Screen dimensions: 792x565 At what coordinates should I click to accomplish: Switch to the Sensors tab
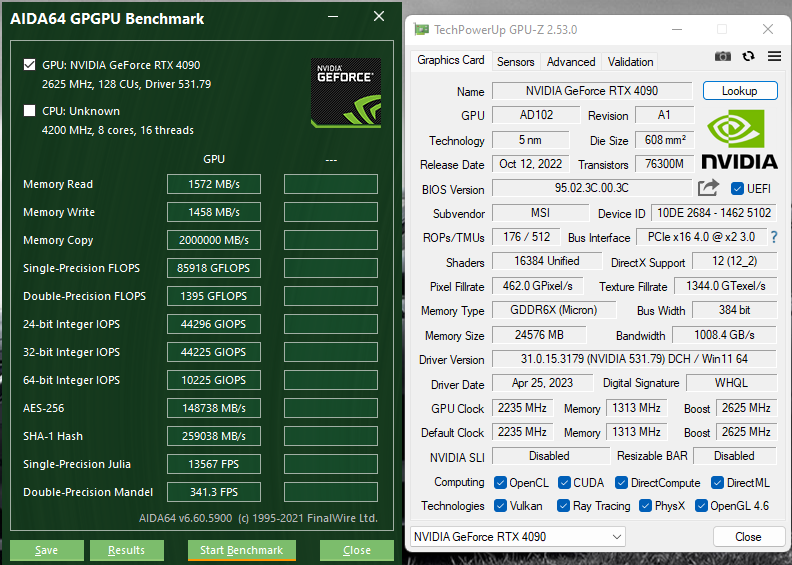coord(515,62)
